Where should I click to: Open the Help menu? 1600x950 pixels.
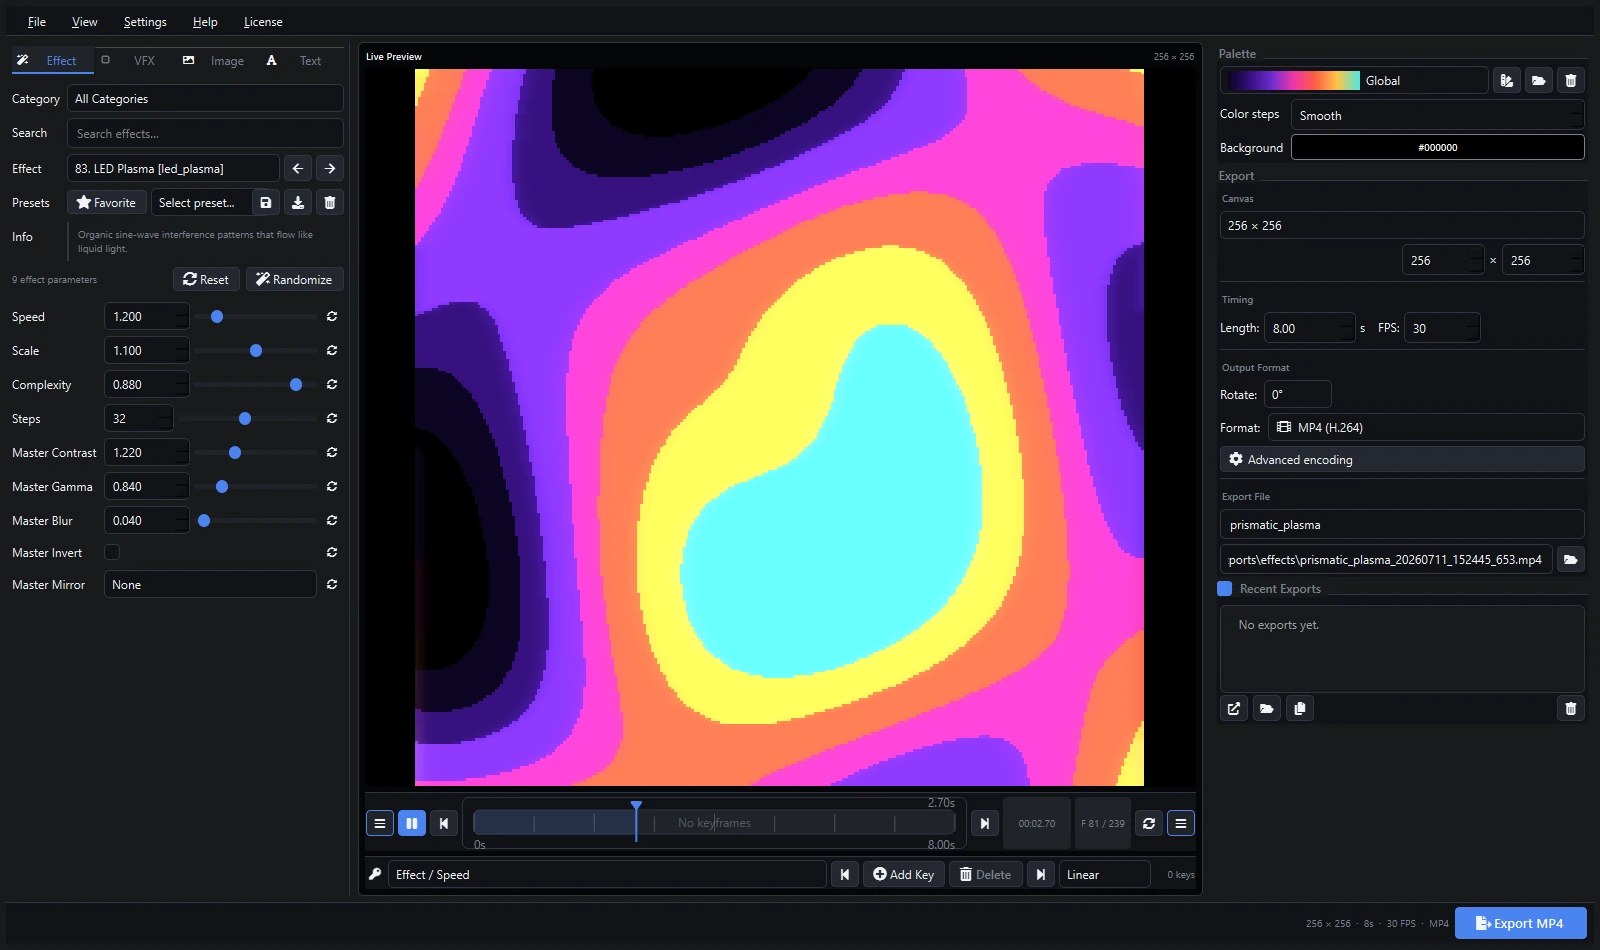[205, 21]
